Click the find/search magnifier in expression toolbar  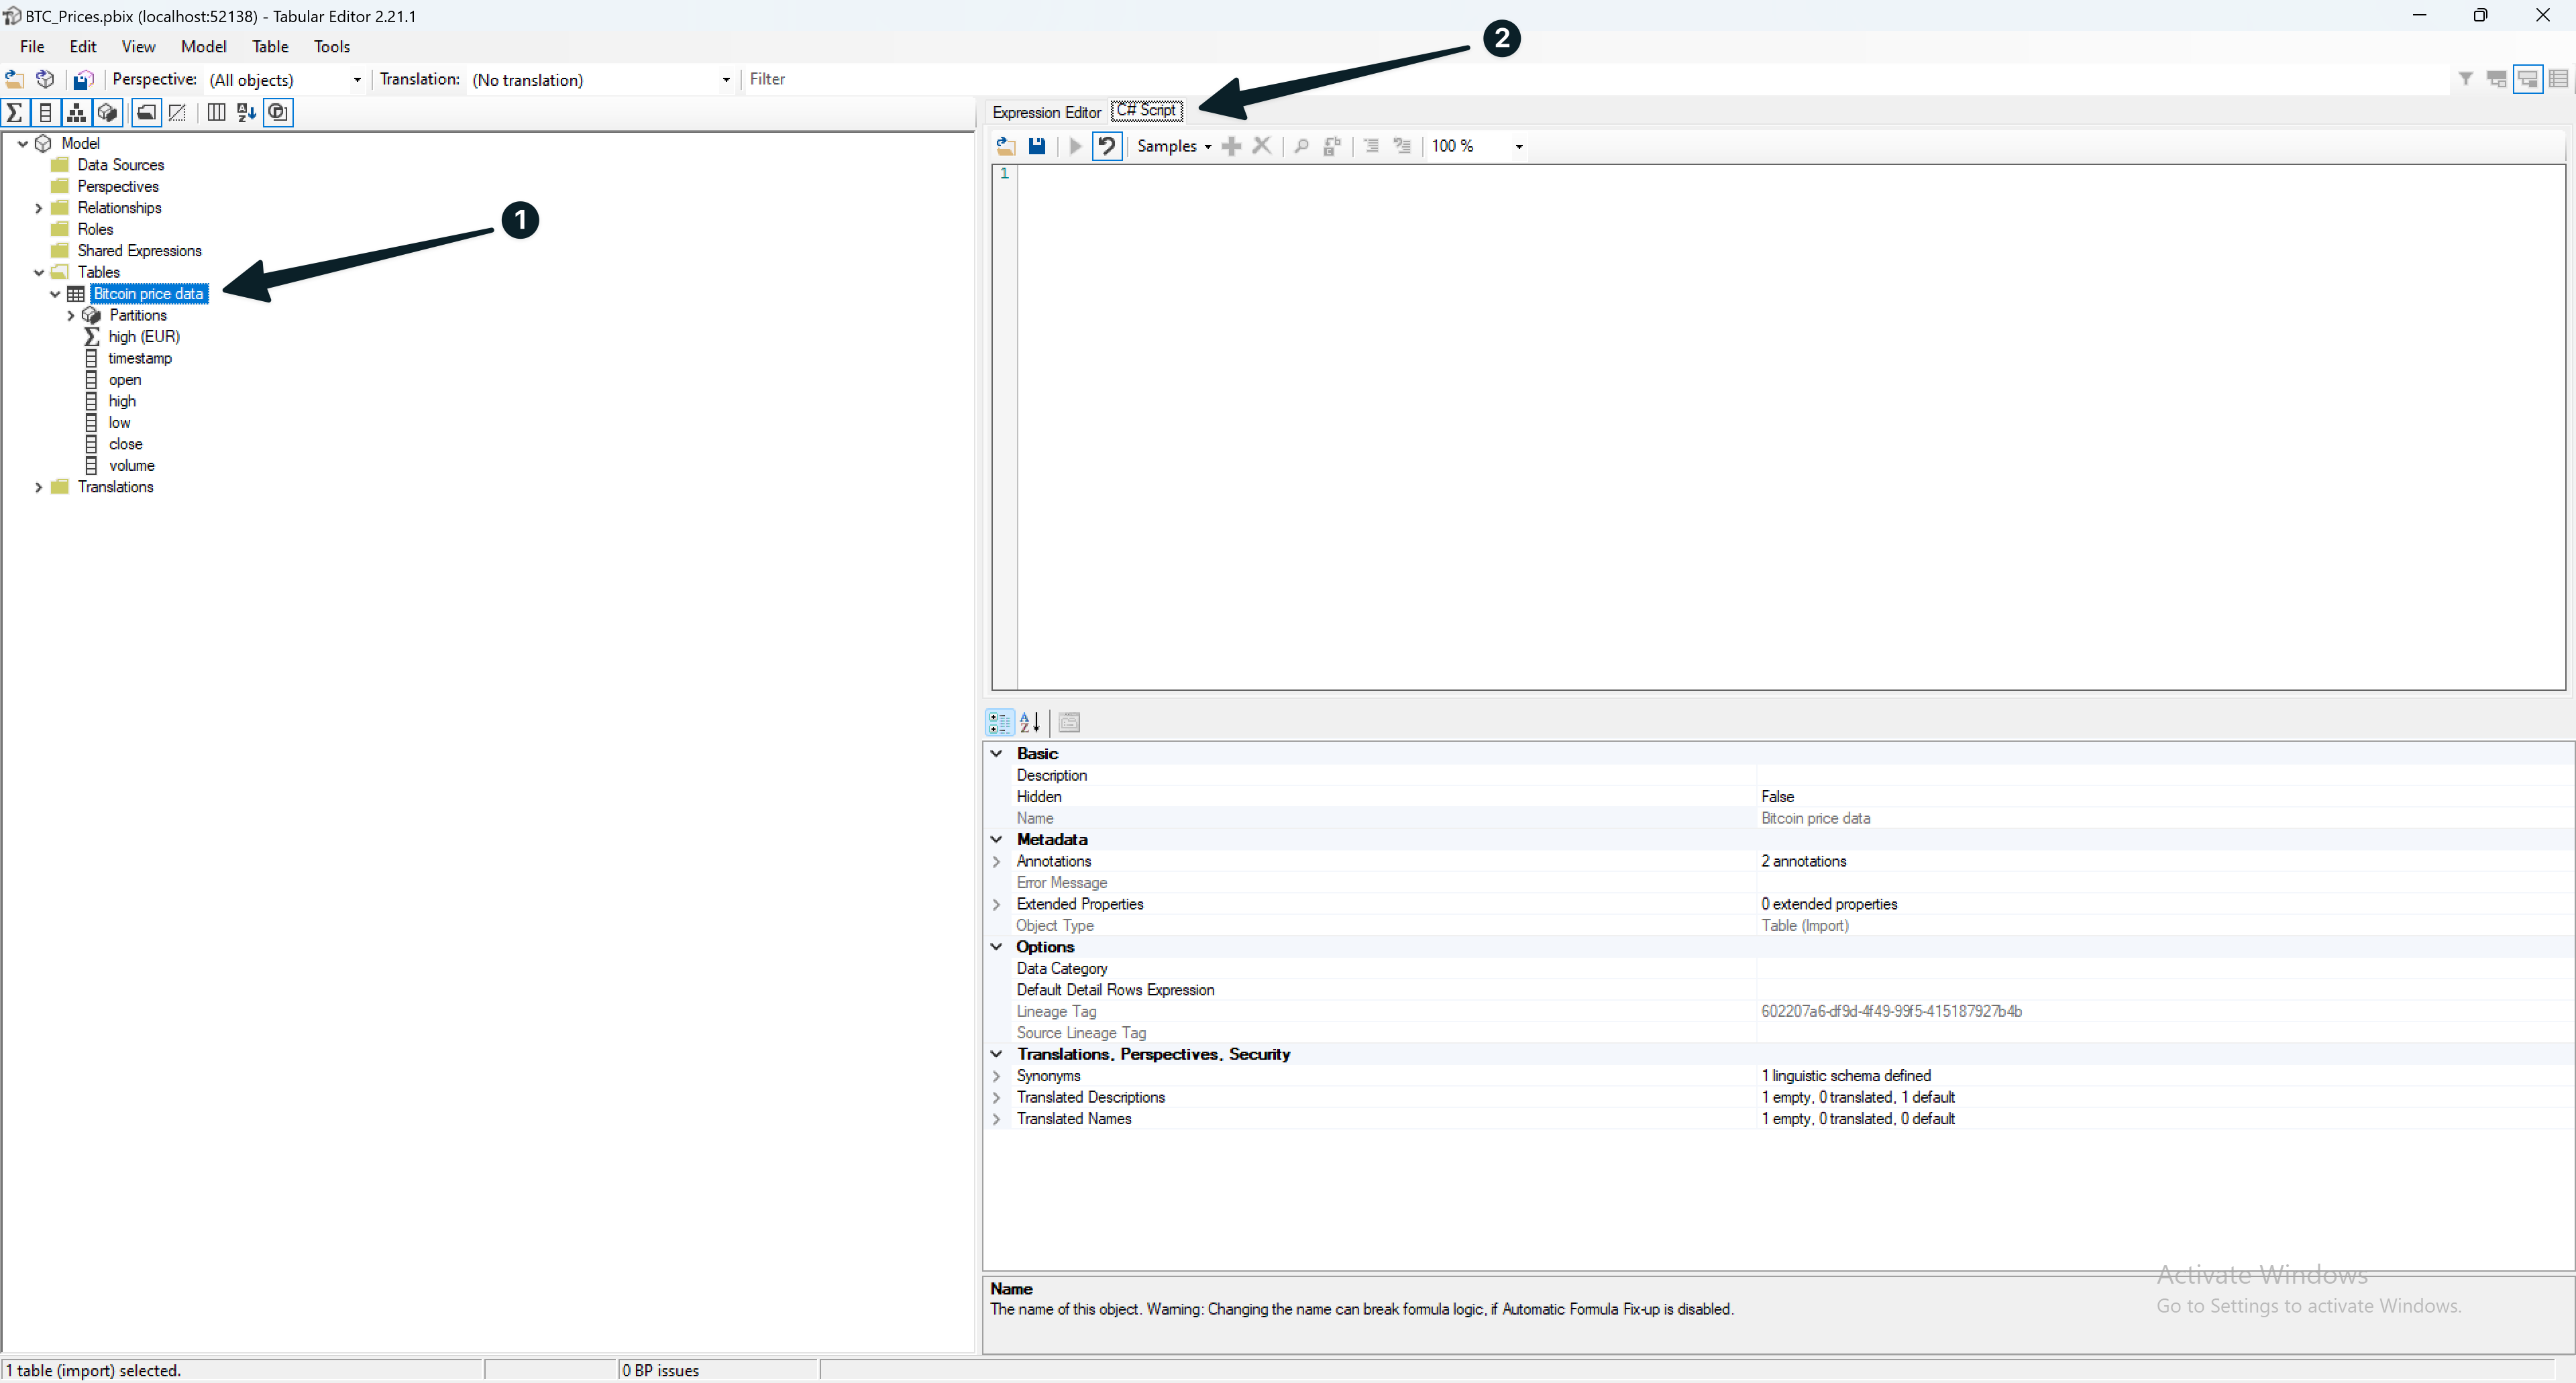coord(1301,146)
